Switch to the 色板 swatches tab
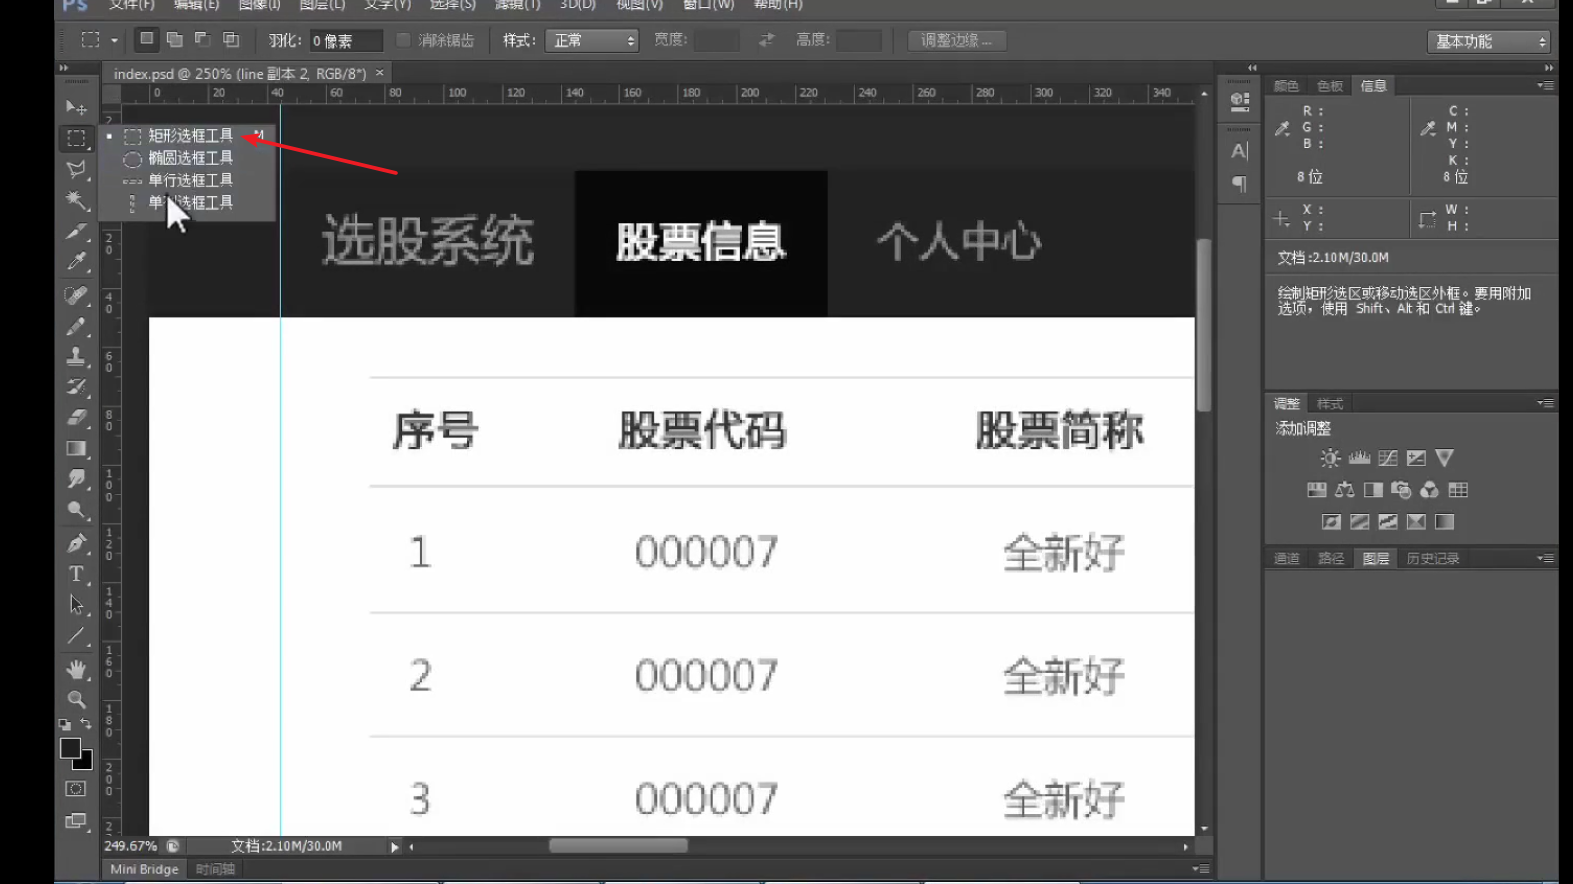 (x=1329, y=86)
